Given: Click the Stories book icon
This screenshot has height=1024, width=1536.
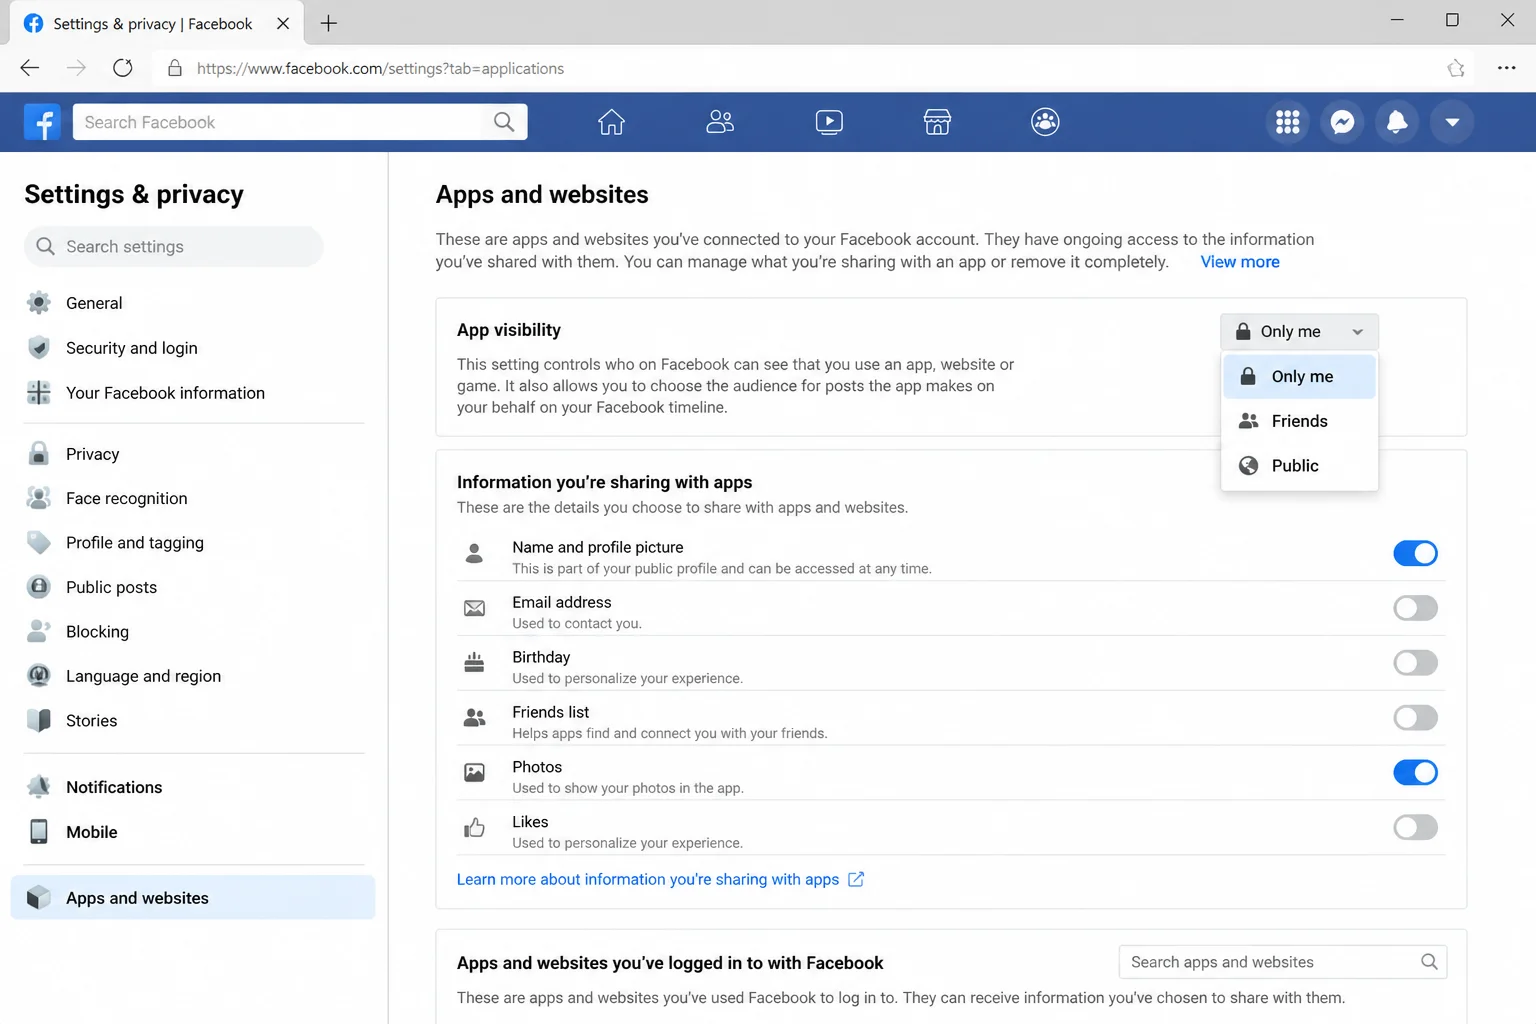Looking at the screenshot, I should [x=39, y=721].
